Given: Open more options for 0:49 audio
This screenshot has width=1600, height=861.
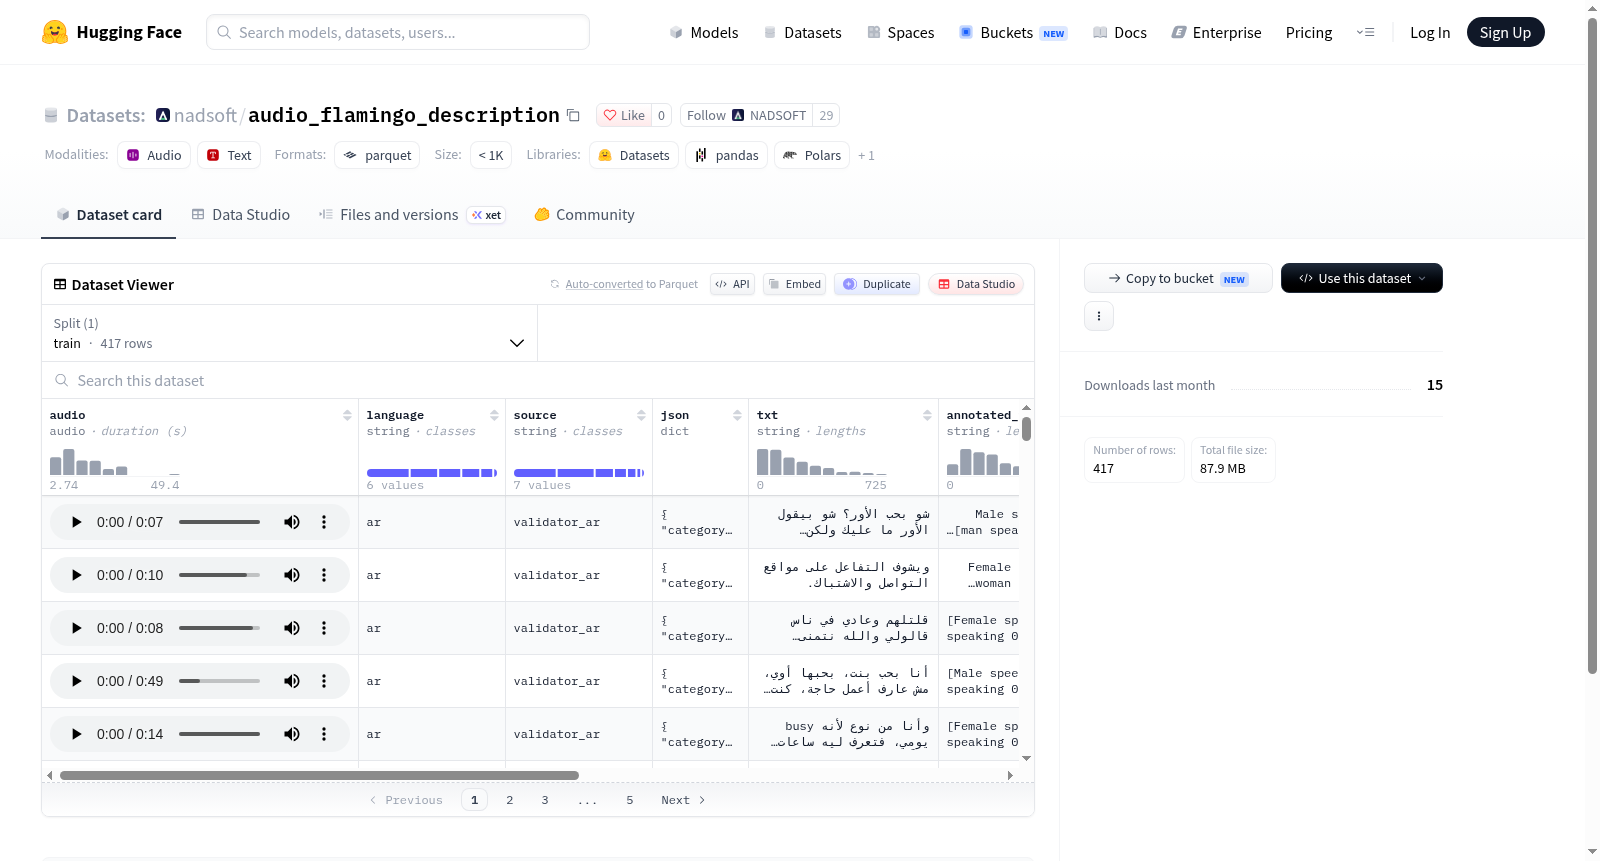Looking at the screenshot, I should click(324, 681).
